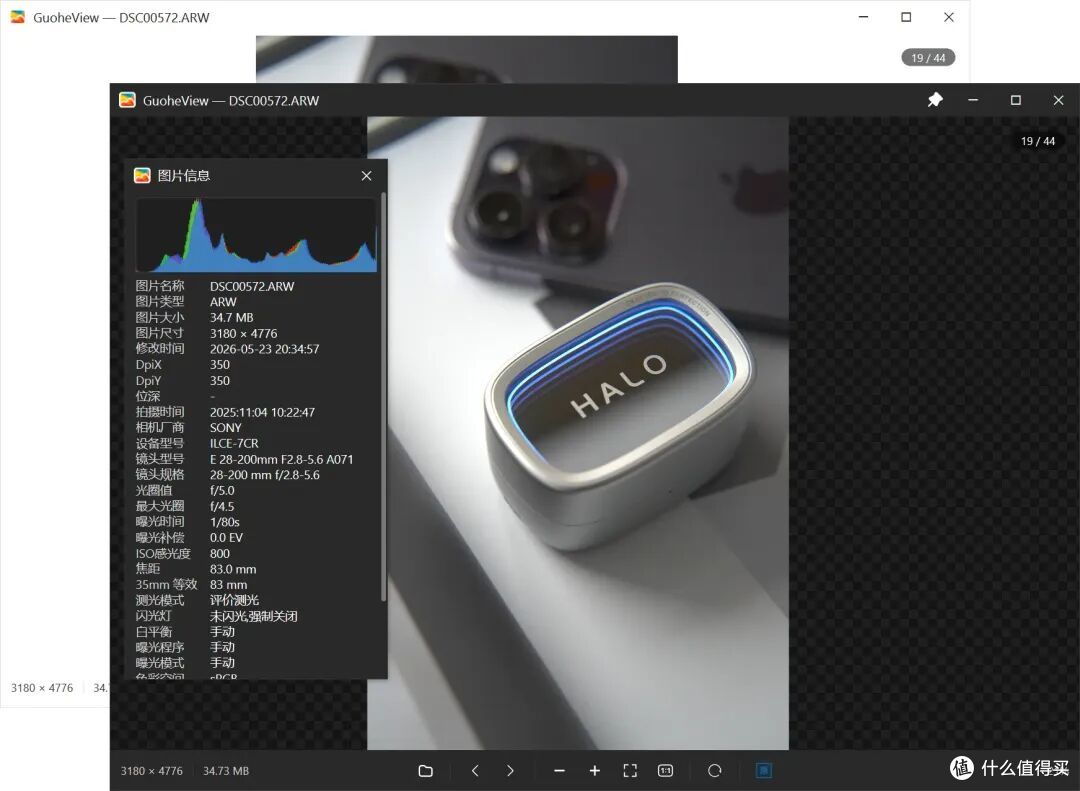Close the dark GuoheView window
Screen dimensions: 1080x791
[x=1059, y=100]
